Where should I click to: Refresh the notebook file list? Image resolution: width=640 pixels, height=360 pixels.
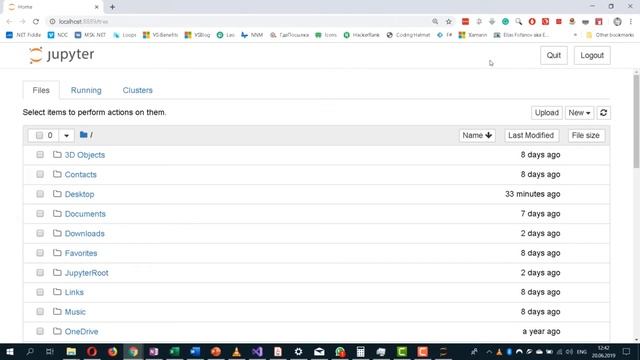(x=603, y=113)
